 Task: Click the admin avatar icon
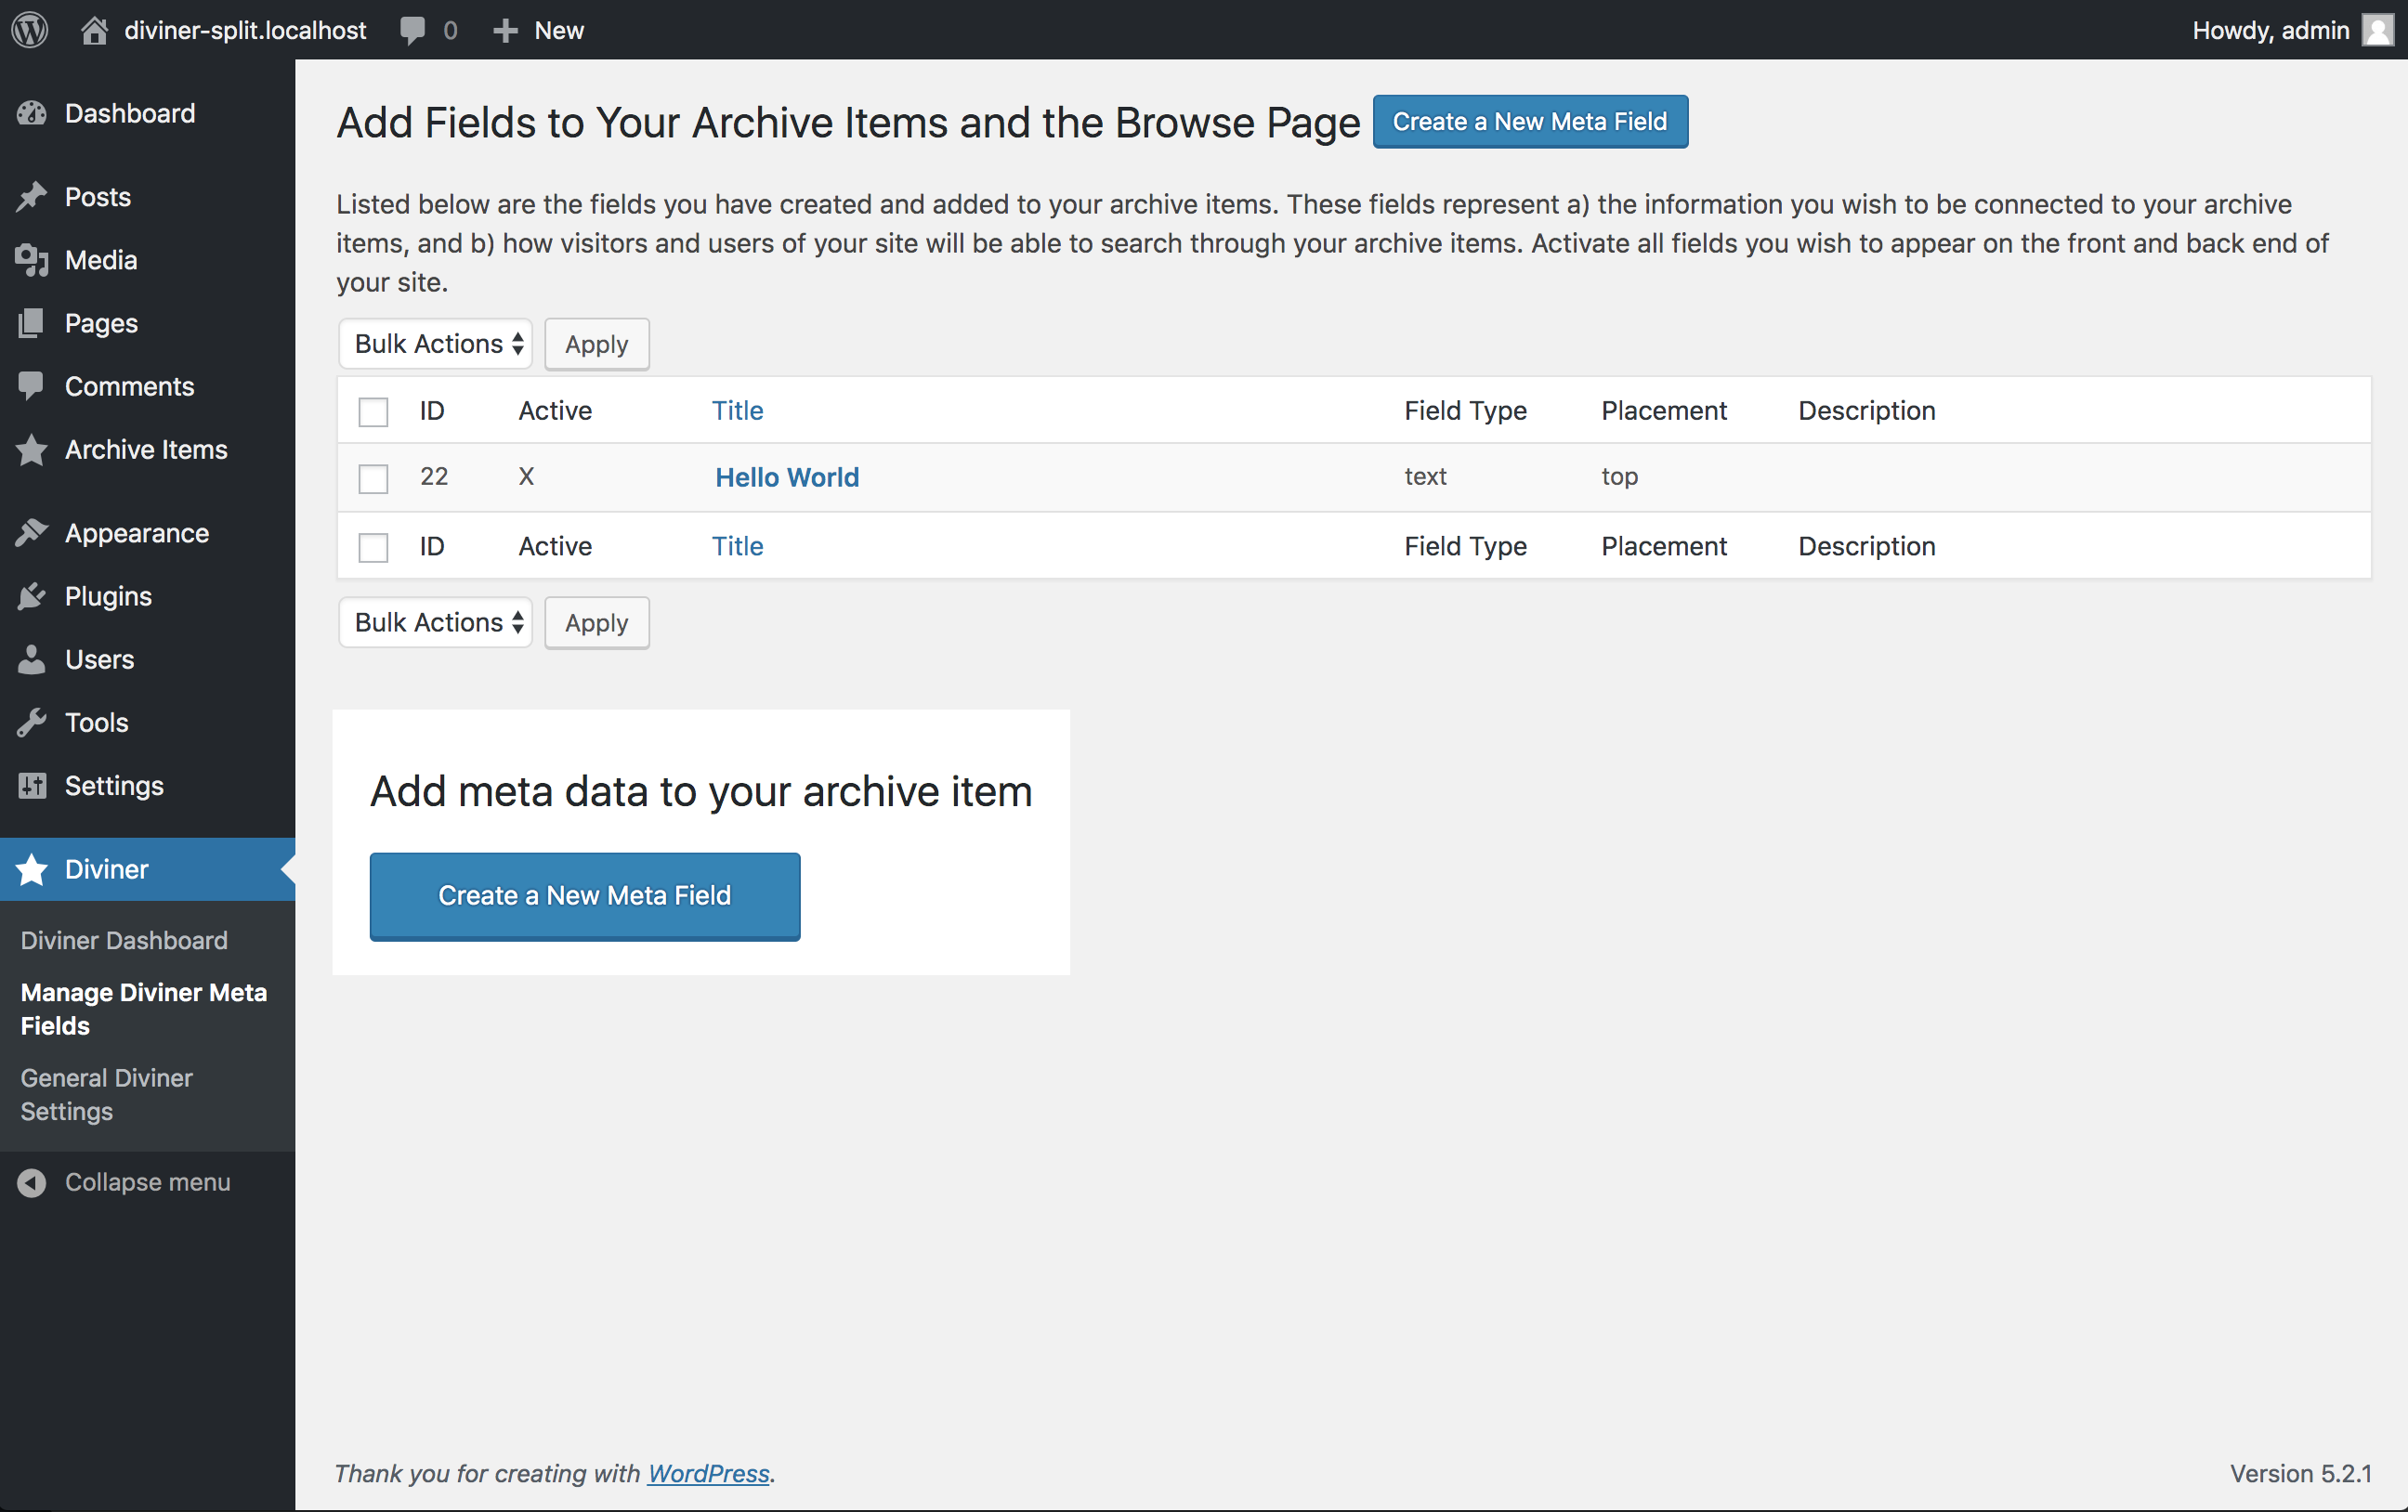click(2378, 30)
